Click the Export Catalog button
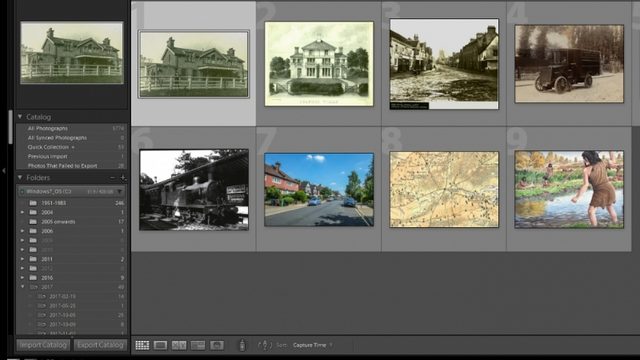Image resolution: width=640 pixels, height=360 pixels. pos(100,345)
